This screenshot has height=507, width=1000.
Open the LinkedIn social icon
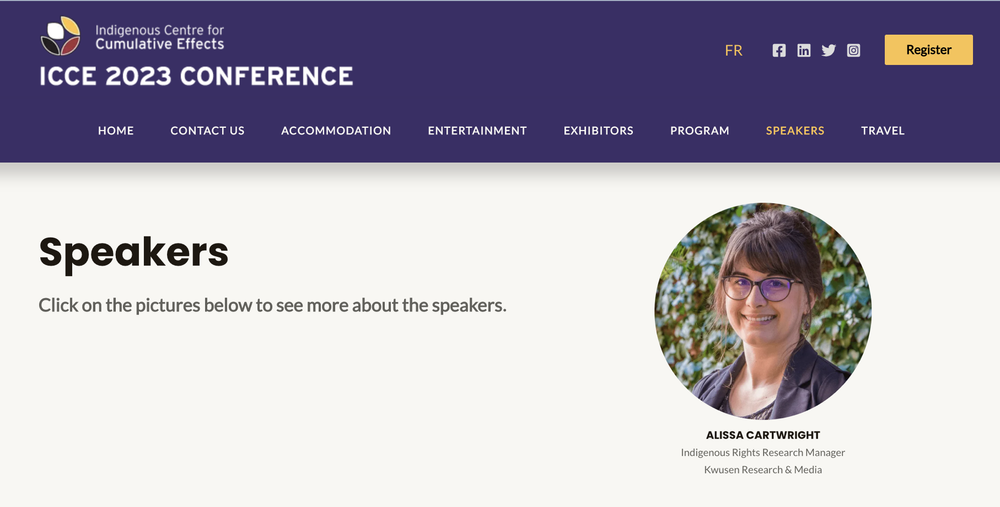[x=804, y=50]
